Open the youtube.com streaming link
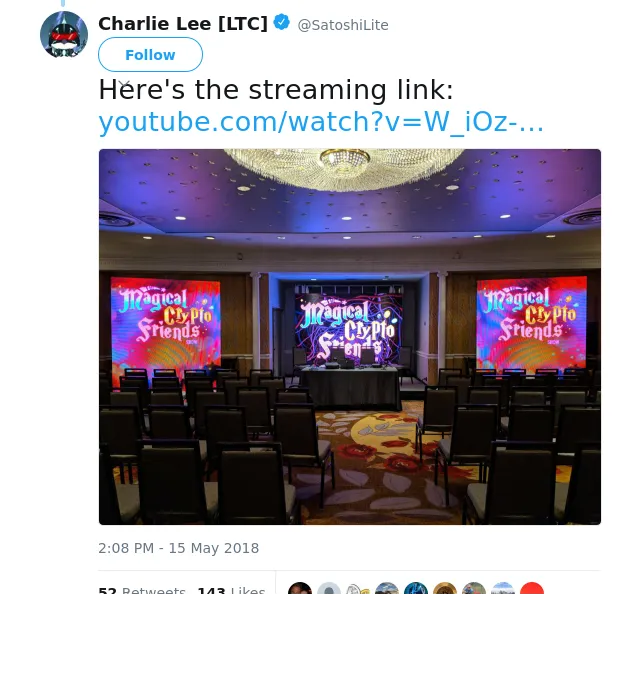The width and height of the screenshot is (640, 679). [x=321, y=122]
